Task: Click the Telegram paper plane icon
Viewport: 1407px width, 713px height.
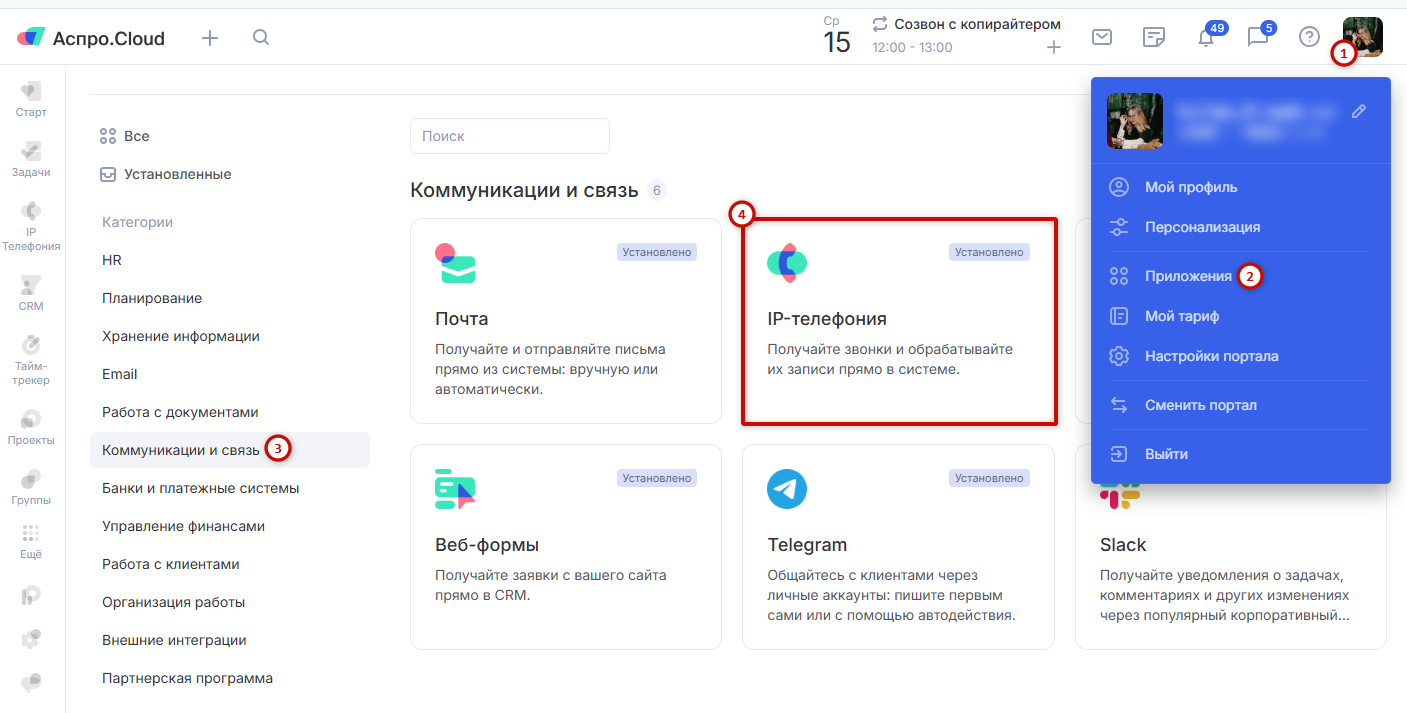Action: [787, 489]
